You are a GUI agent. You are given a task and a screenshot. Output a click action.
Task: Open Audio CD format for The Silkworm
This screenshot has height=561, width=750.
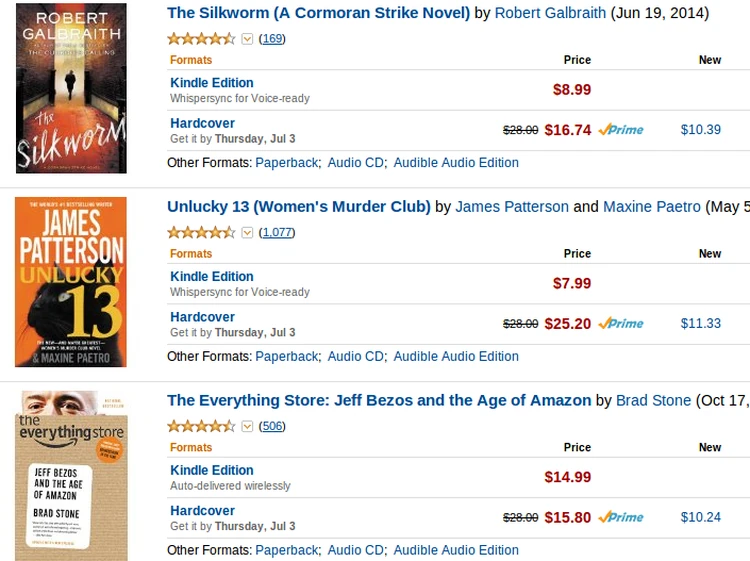pos(355,162)
